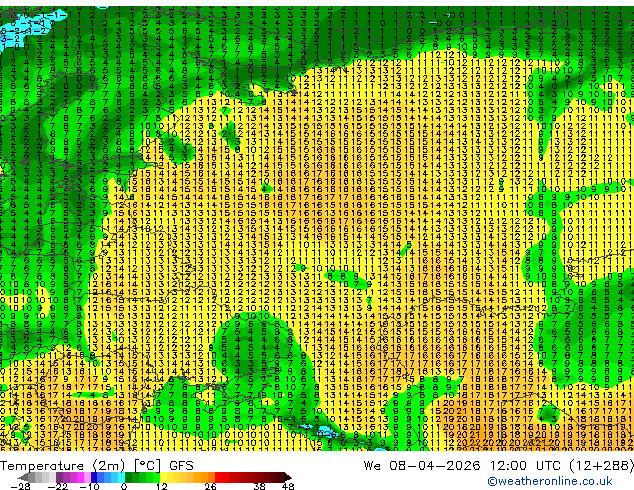The height and width of the screenshot is (490, 634).
Task: Click the legend value '12'
Action: click(162, 486)
